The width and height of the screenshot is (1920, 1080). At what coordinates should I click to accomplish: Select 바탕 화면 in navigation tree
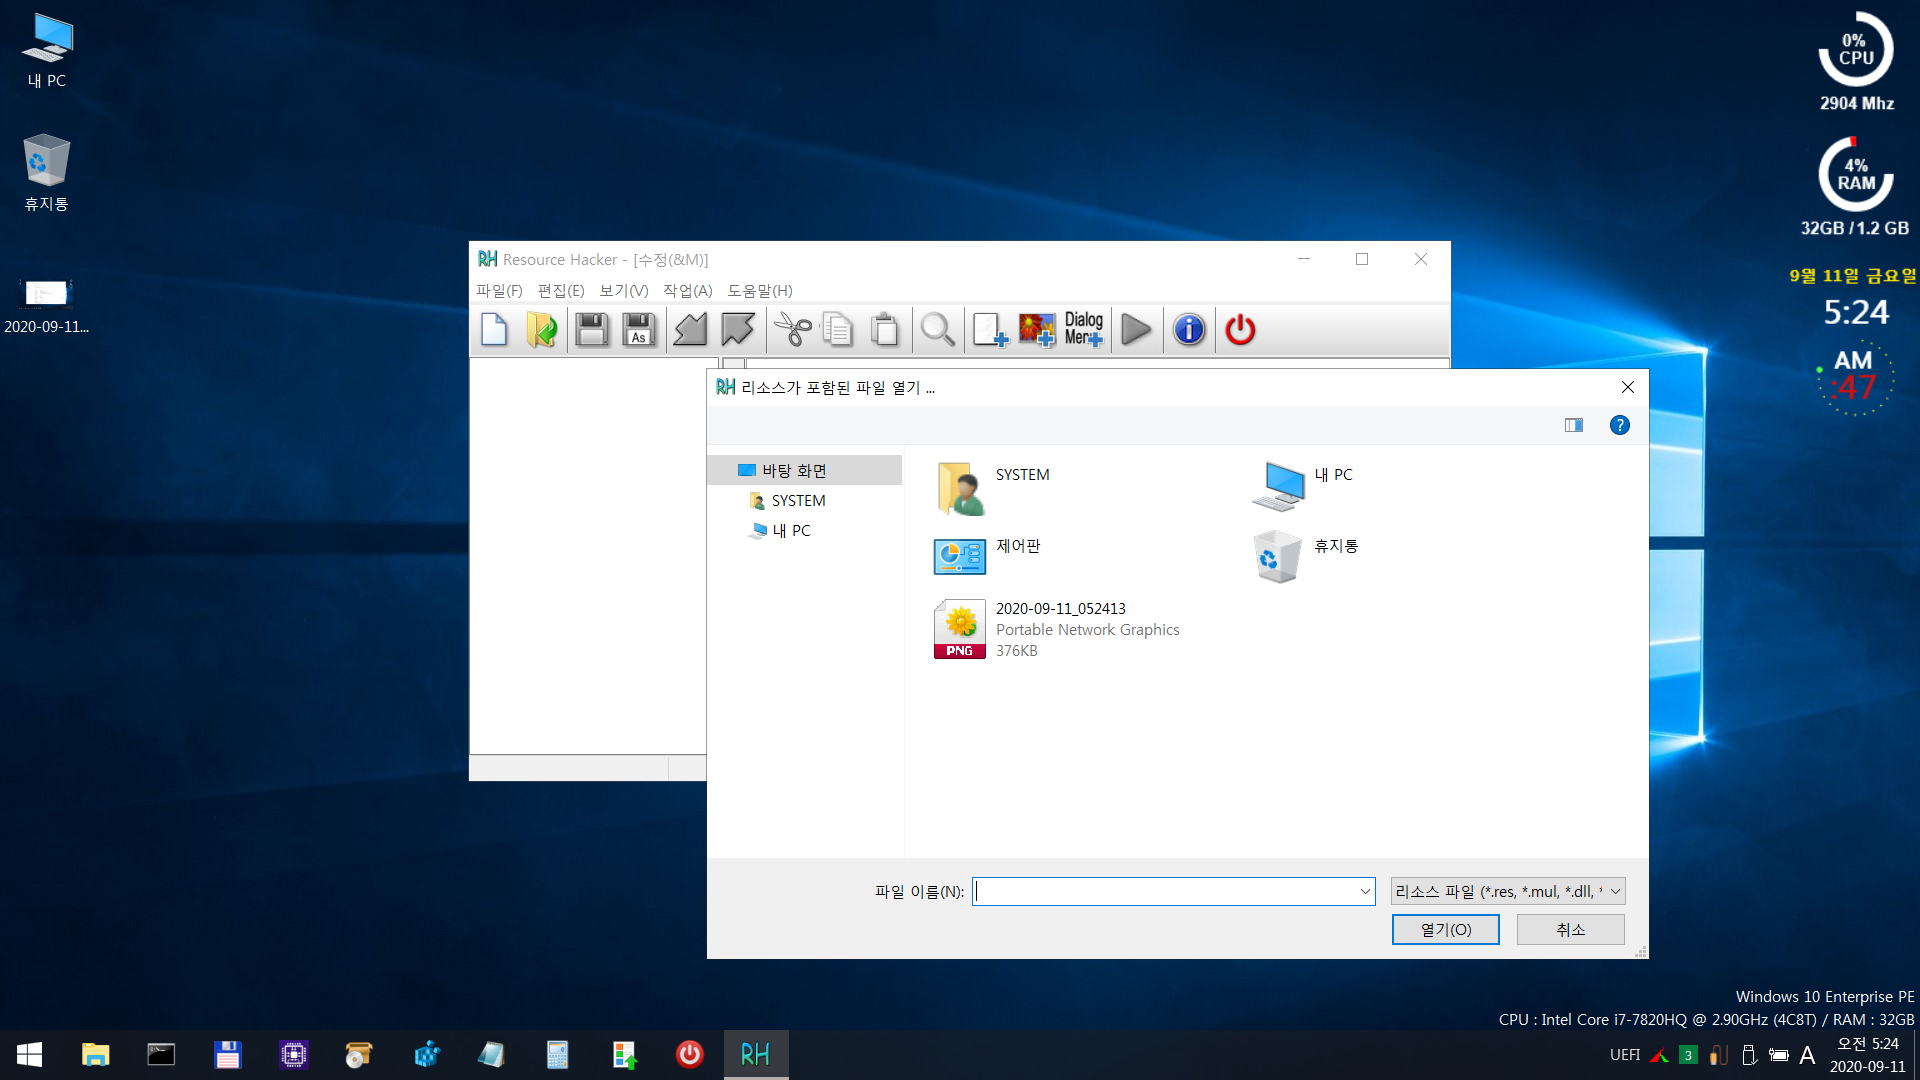804,470
